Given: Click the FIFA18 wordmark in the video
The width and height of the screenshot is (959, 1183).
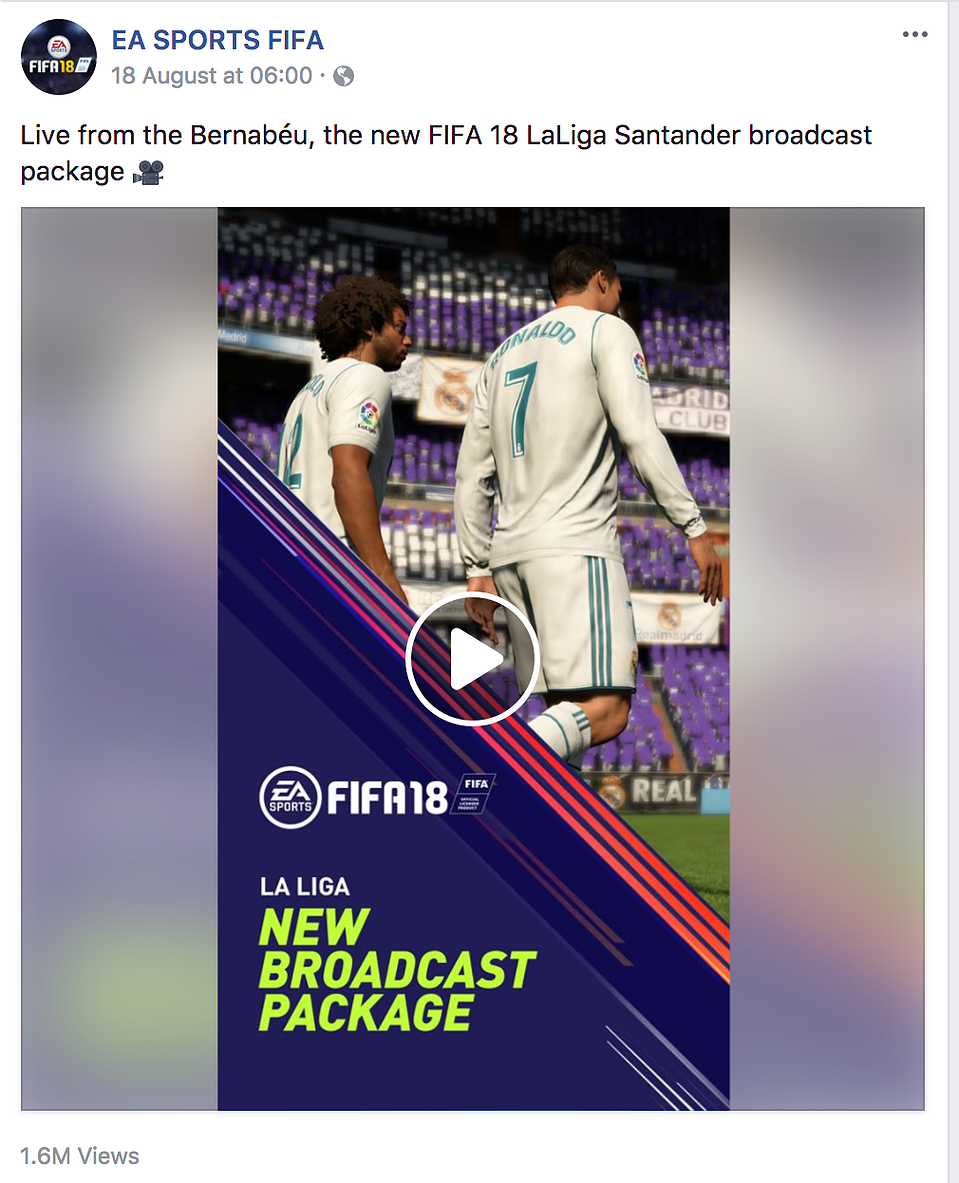Looking at the screenshot, I should 387,797.
